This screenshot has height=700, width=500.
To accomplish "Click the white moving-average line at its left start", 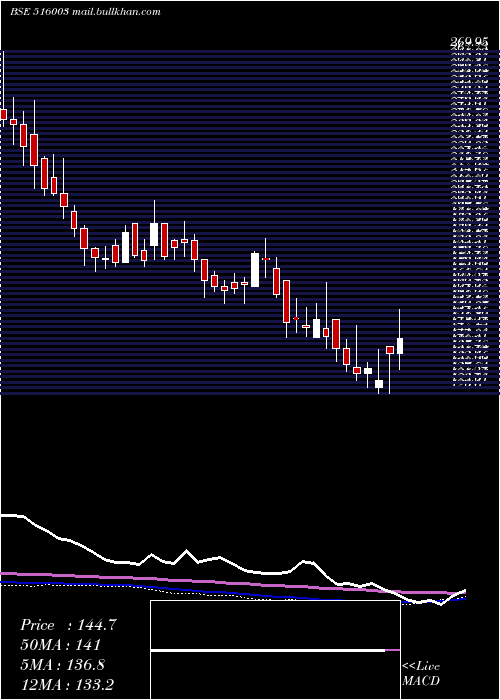I will coord(11,516).
